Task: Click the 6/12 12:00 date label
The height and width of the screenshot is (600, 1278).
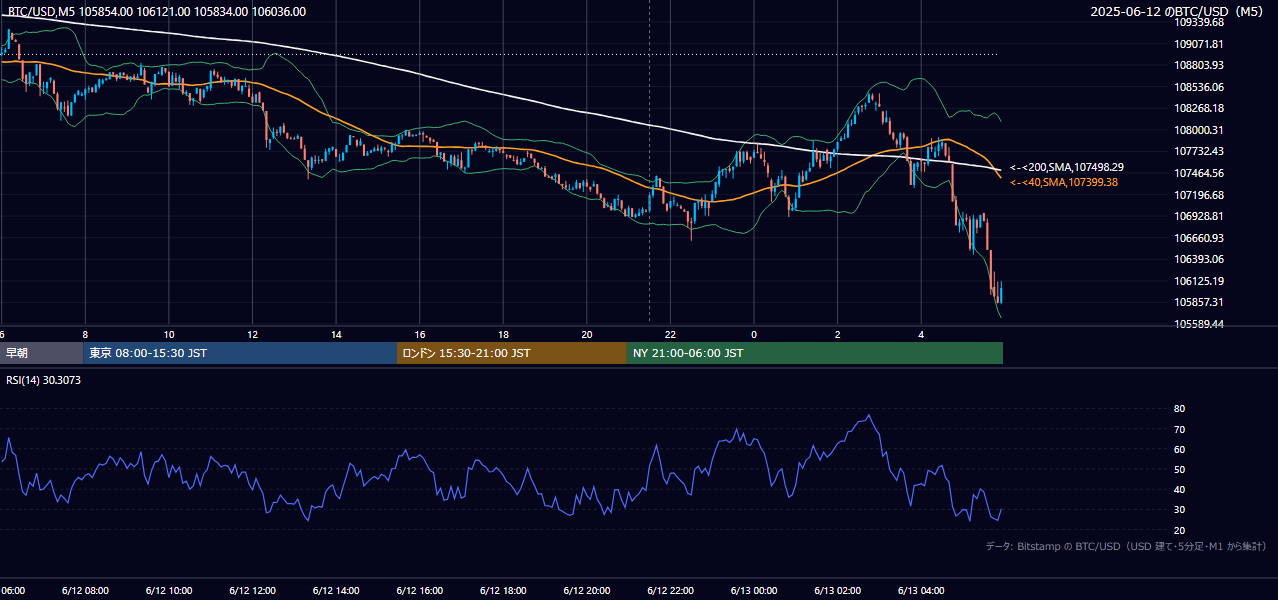Action: [x=252, y=590]
